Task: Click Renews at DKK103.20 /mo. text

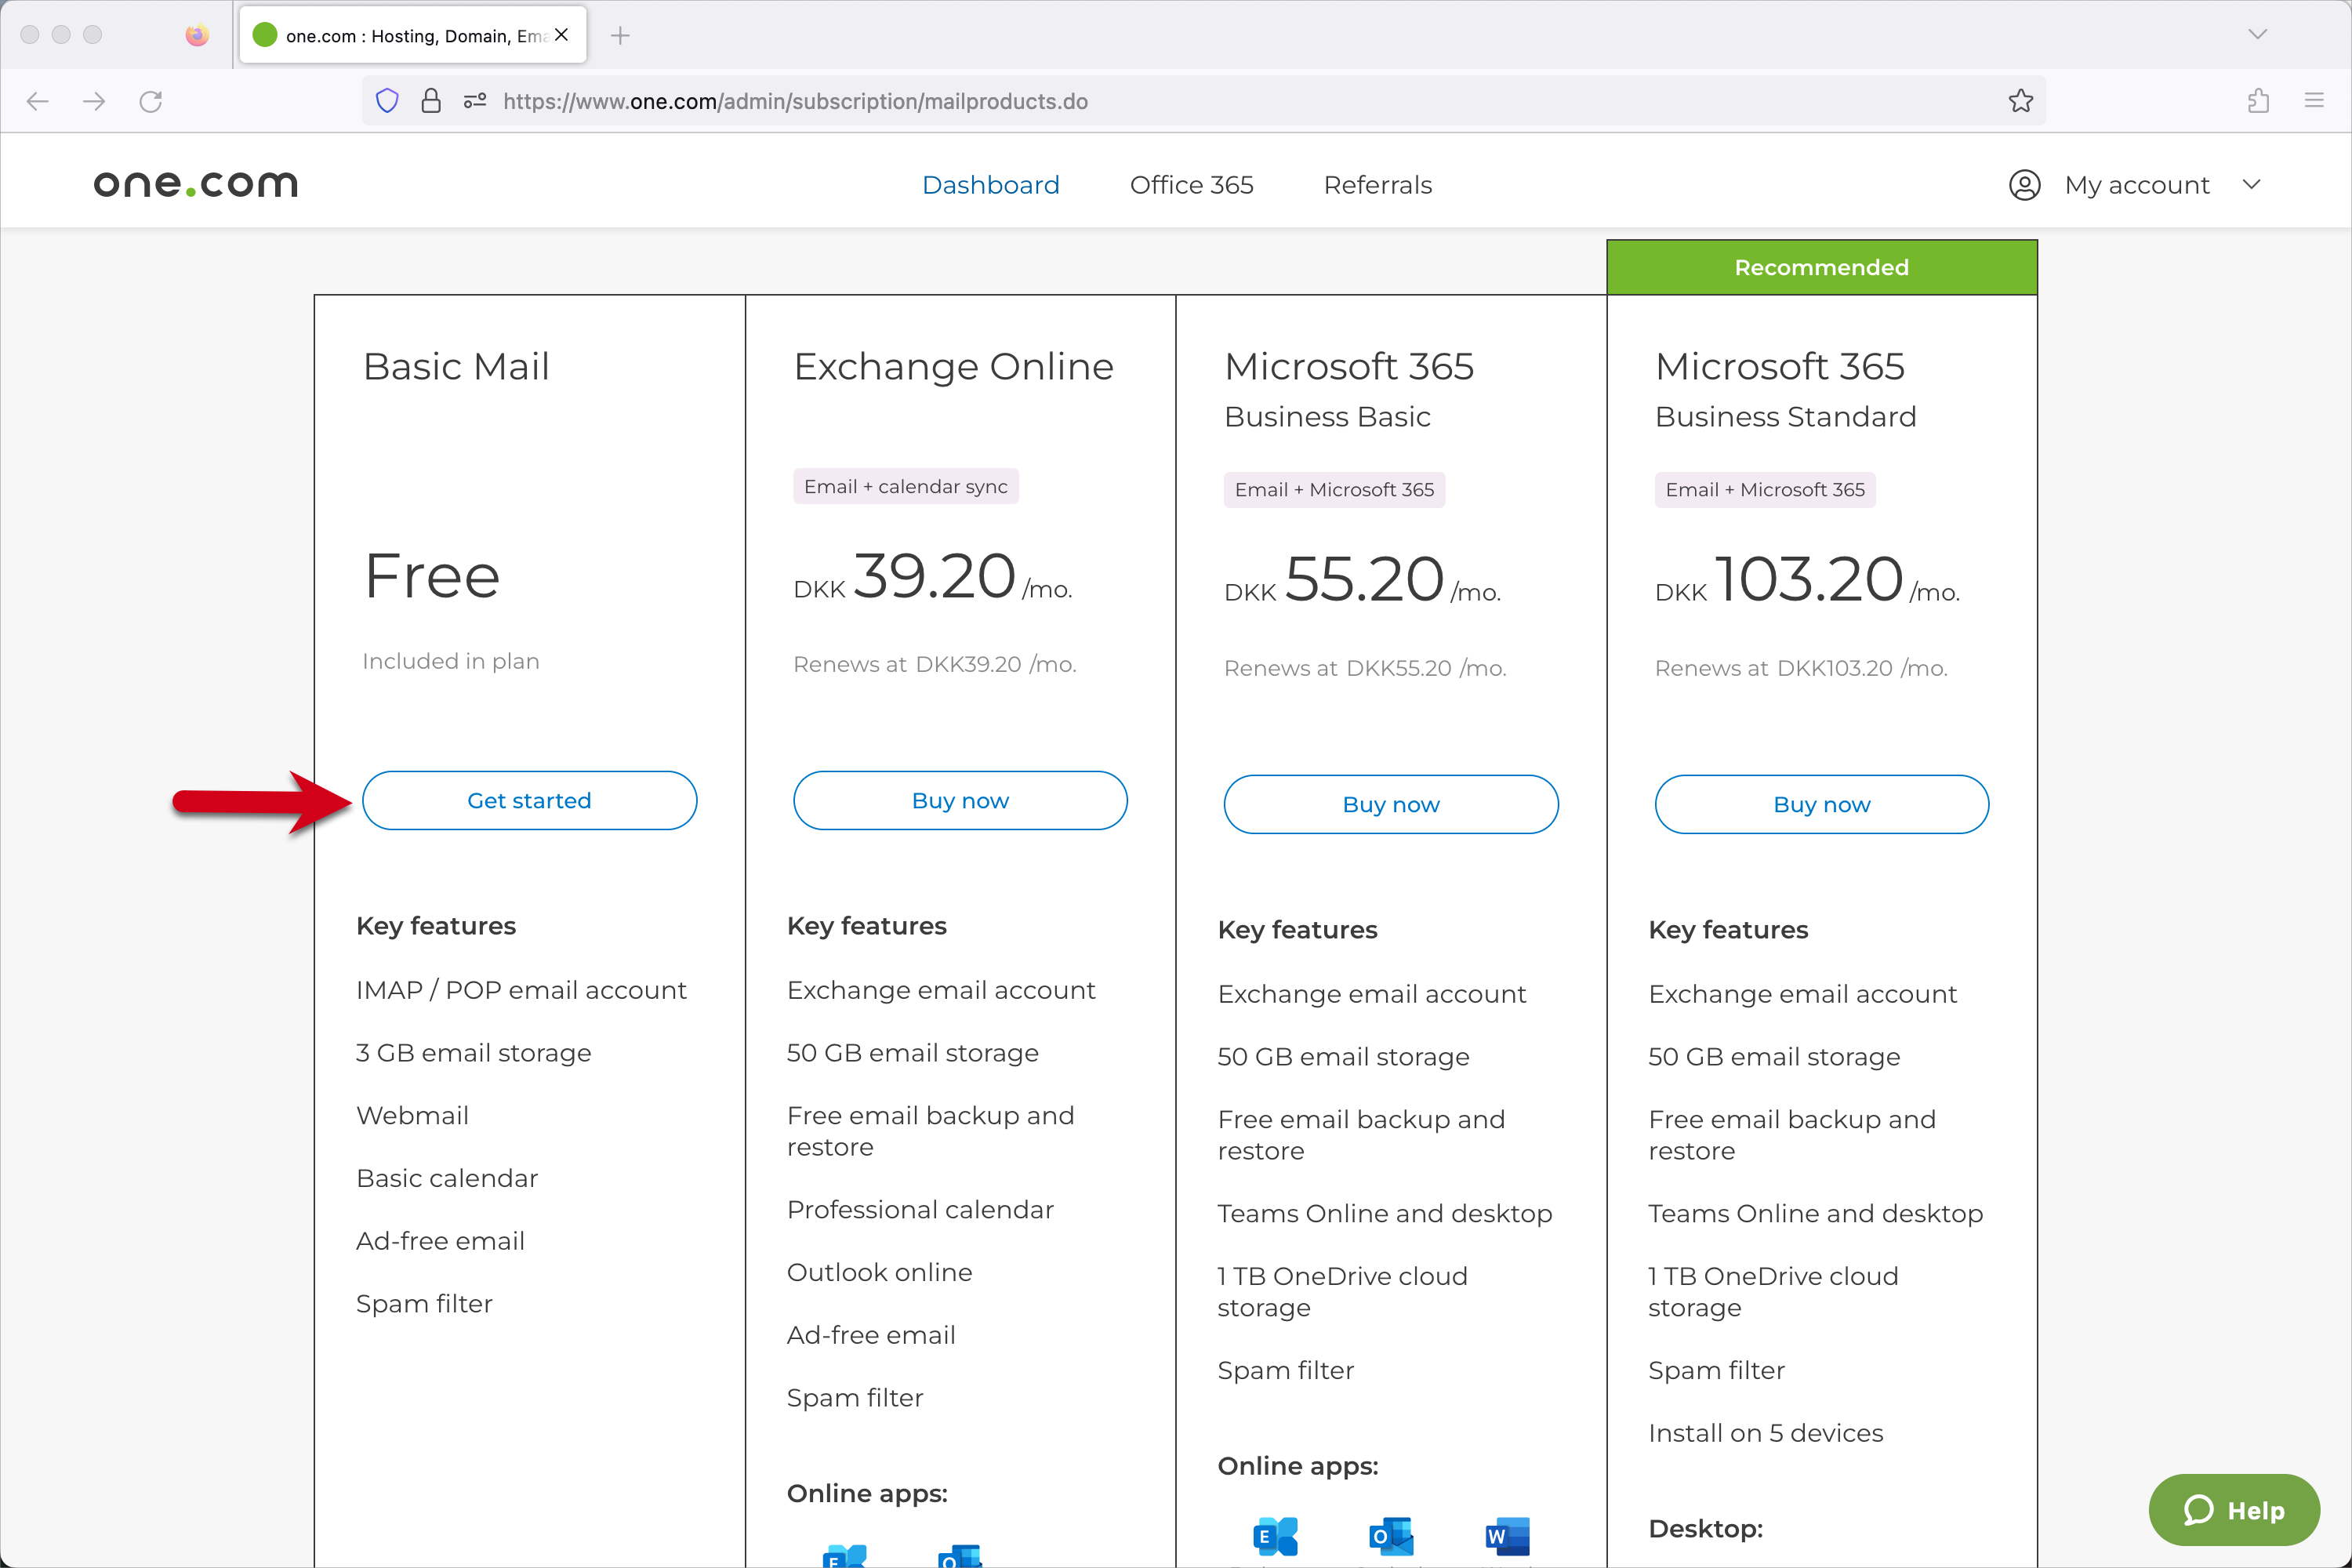Action: click(1801, 668)
